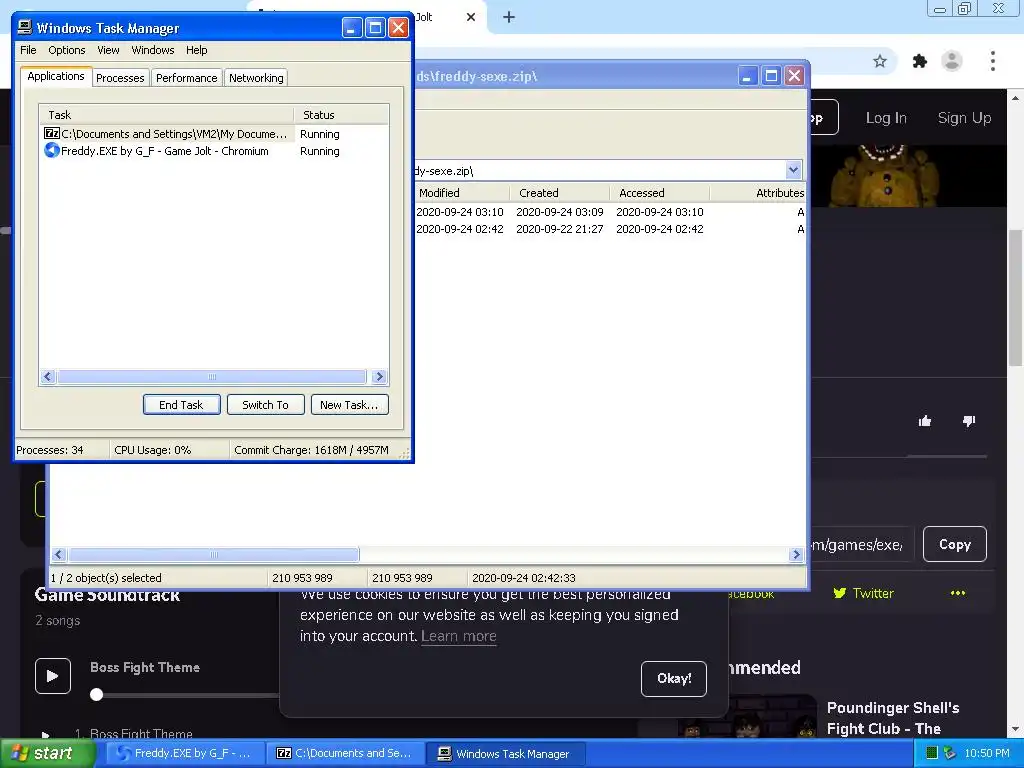The height and width of the screenshot is (768, 1024).
Task: Click the task list left scroll arrow
Action: coord(48,377)
